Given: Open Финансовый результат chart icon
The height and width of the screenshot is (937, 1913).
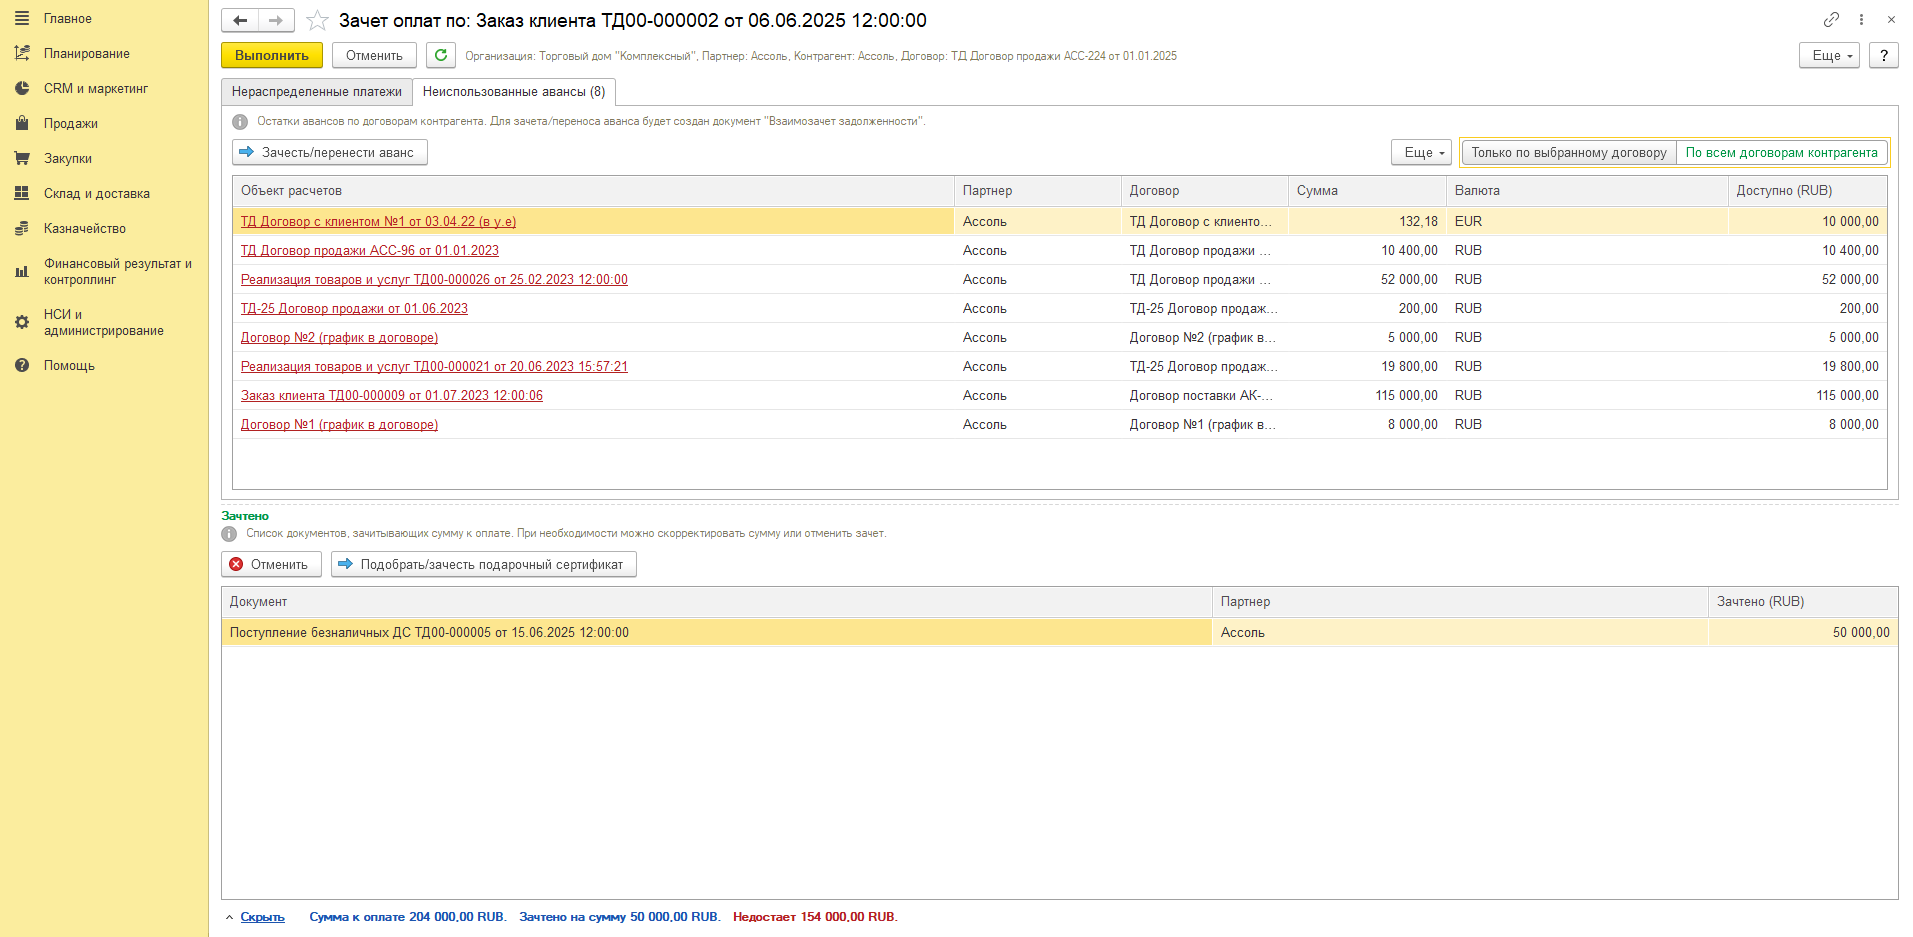Looking at the screenshot, I should point(22,272).
